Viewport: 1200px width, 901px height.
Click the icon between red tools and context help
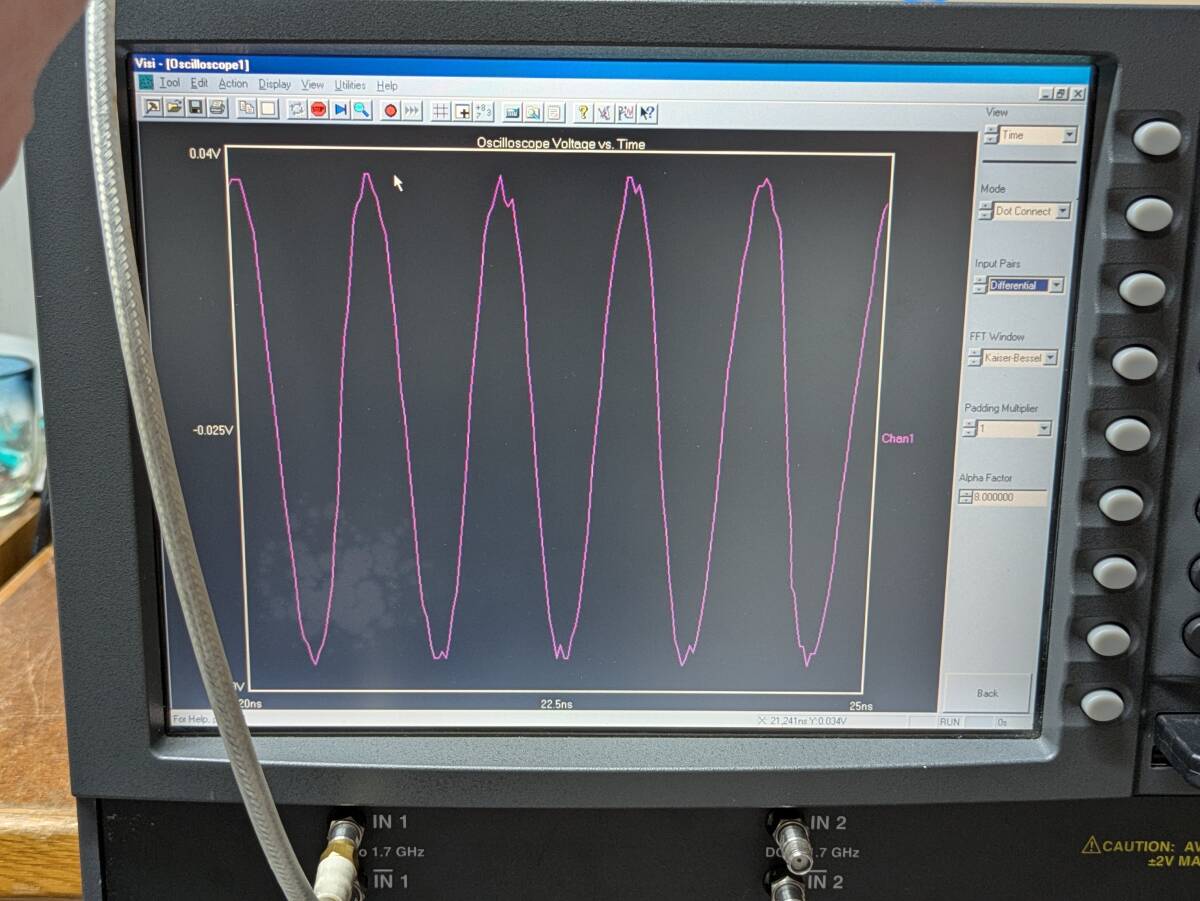625,112
